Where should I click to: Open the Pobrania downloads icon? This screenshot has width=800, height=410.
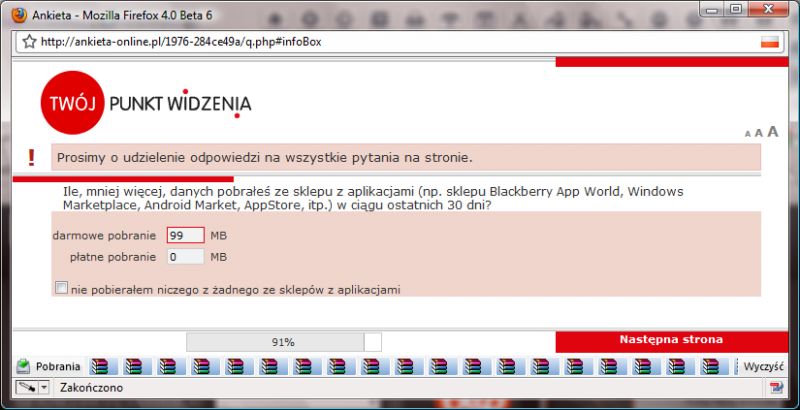[x=23, y=366]
